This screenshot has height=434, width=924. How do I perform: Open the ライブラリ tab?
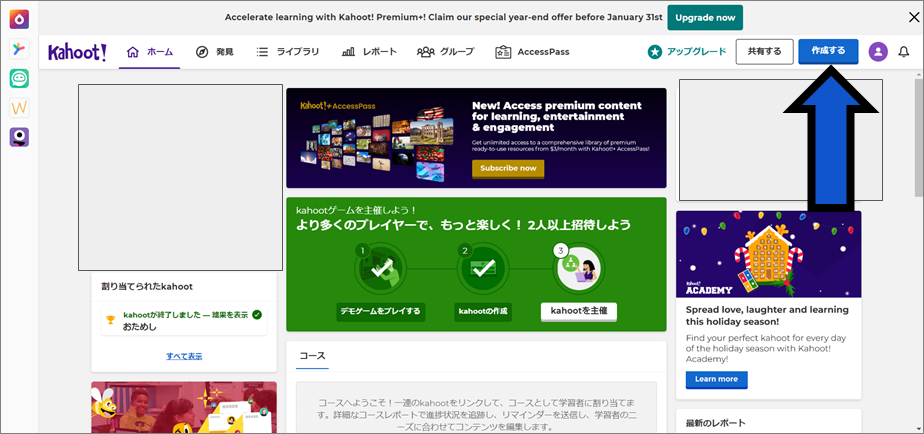click(x=288, y=52)
